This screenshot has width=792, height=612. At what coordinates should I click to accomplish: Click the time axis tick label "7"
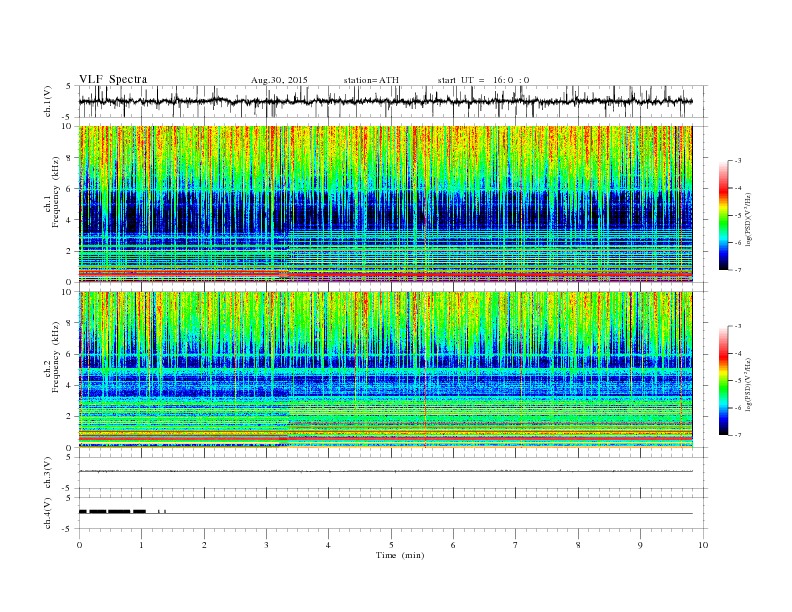pos(516,545)
